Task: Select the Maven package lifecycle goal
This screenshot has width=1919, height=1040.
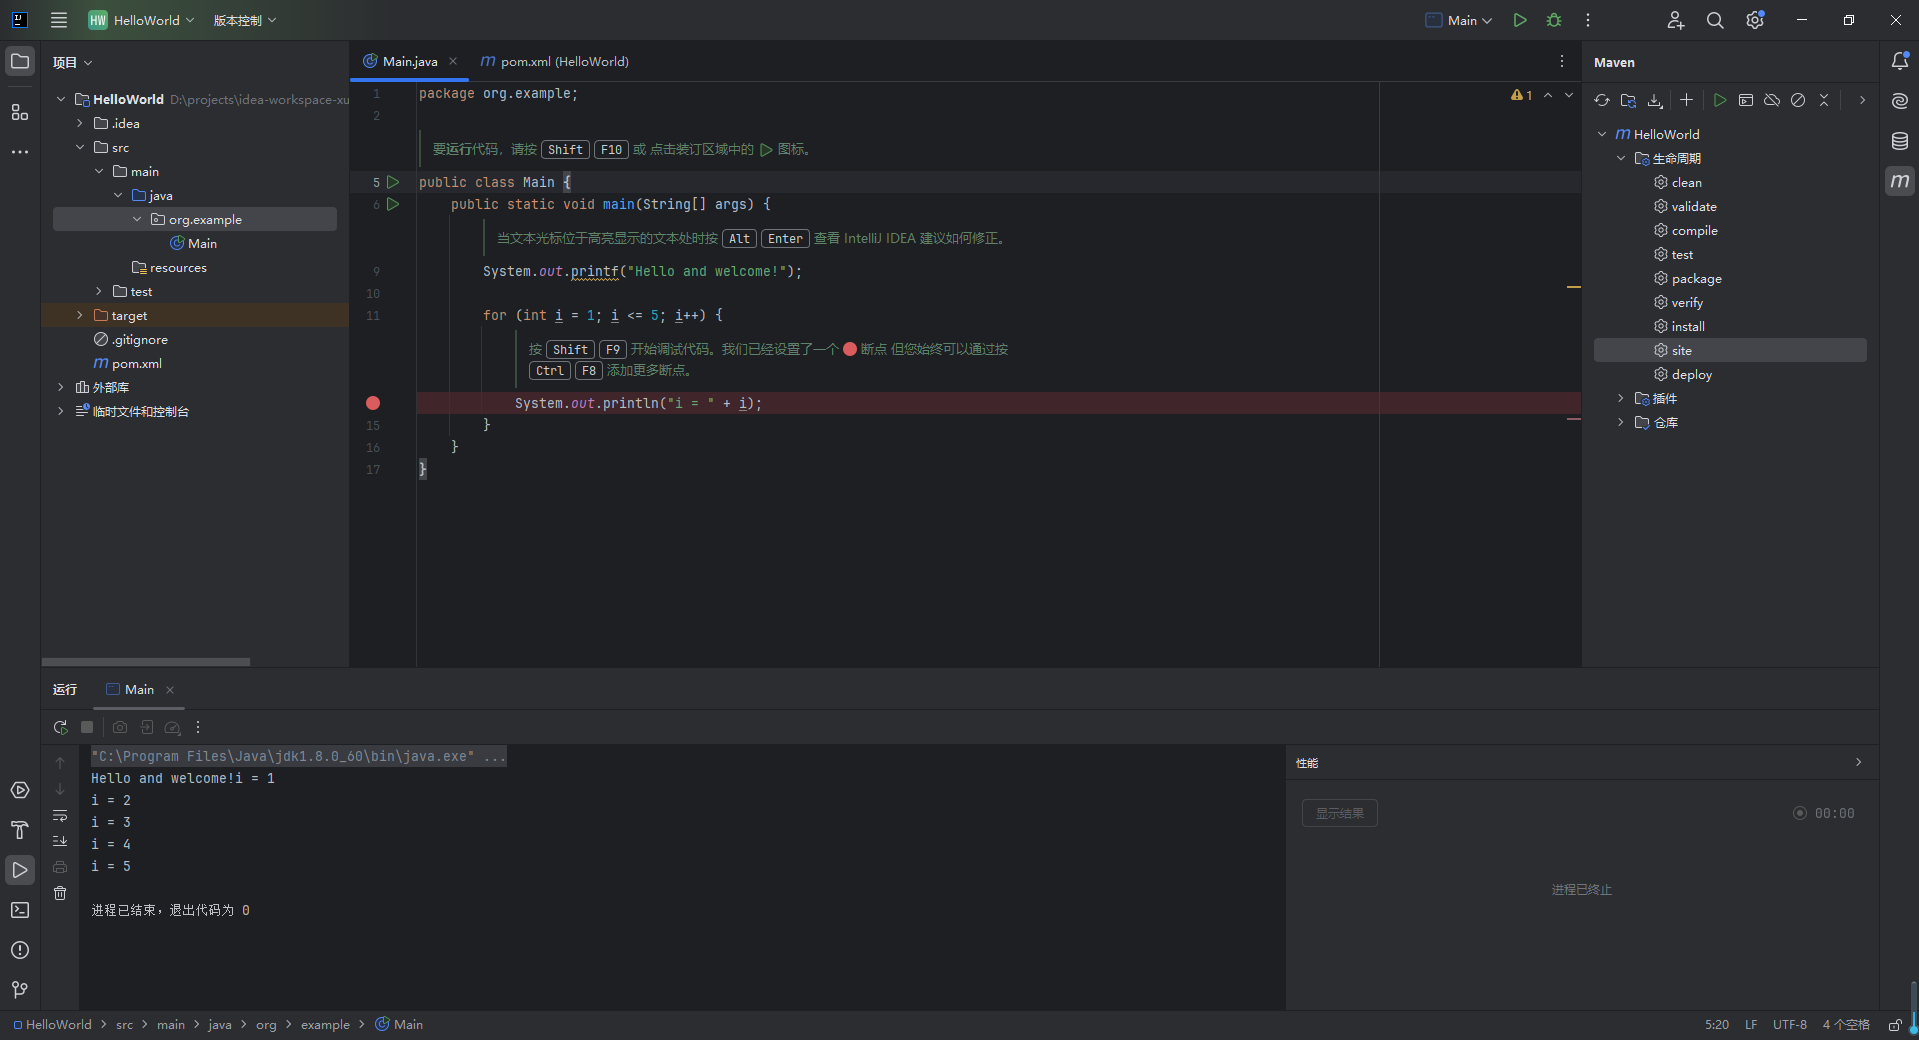Action: tap(1696, 278)
